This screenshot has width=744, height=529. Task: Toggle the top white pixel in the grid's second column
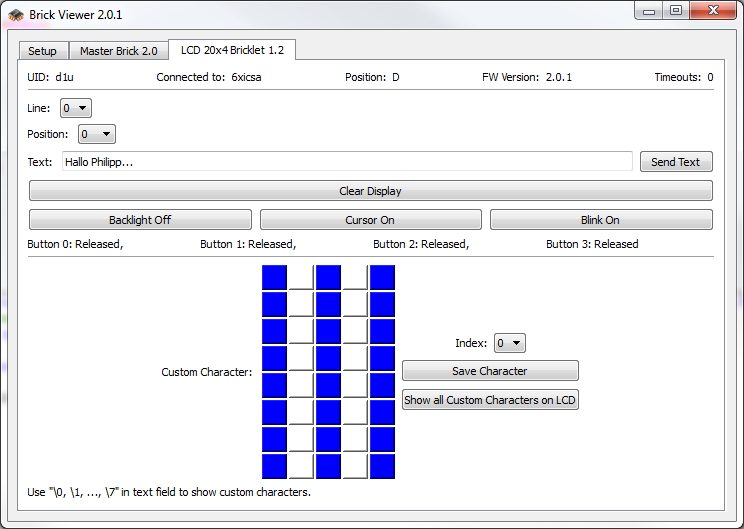pos(301,277)
